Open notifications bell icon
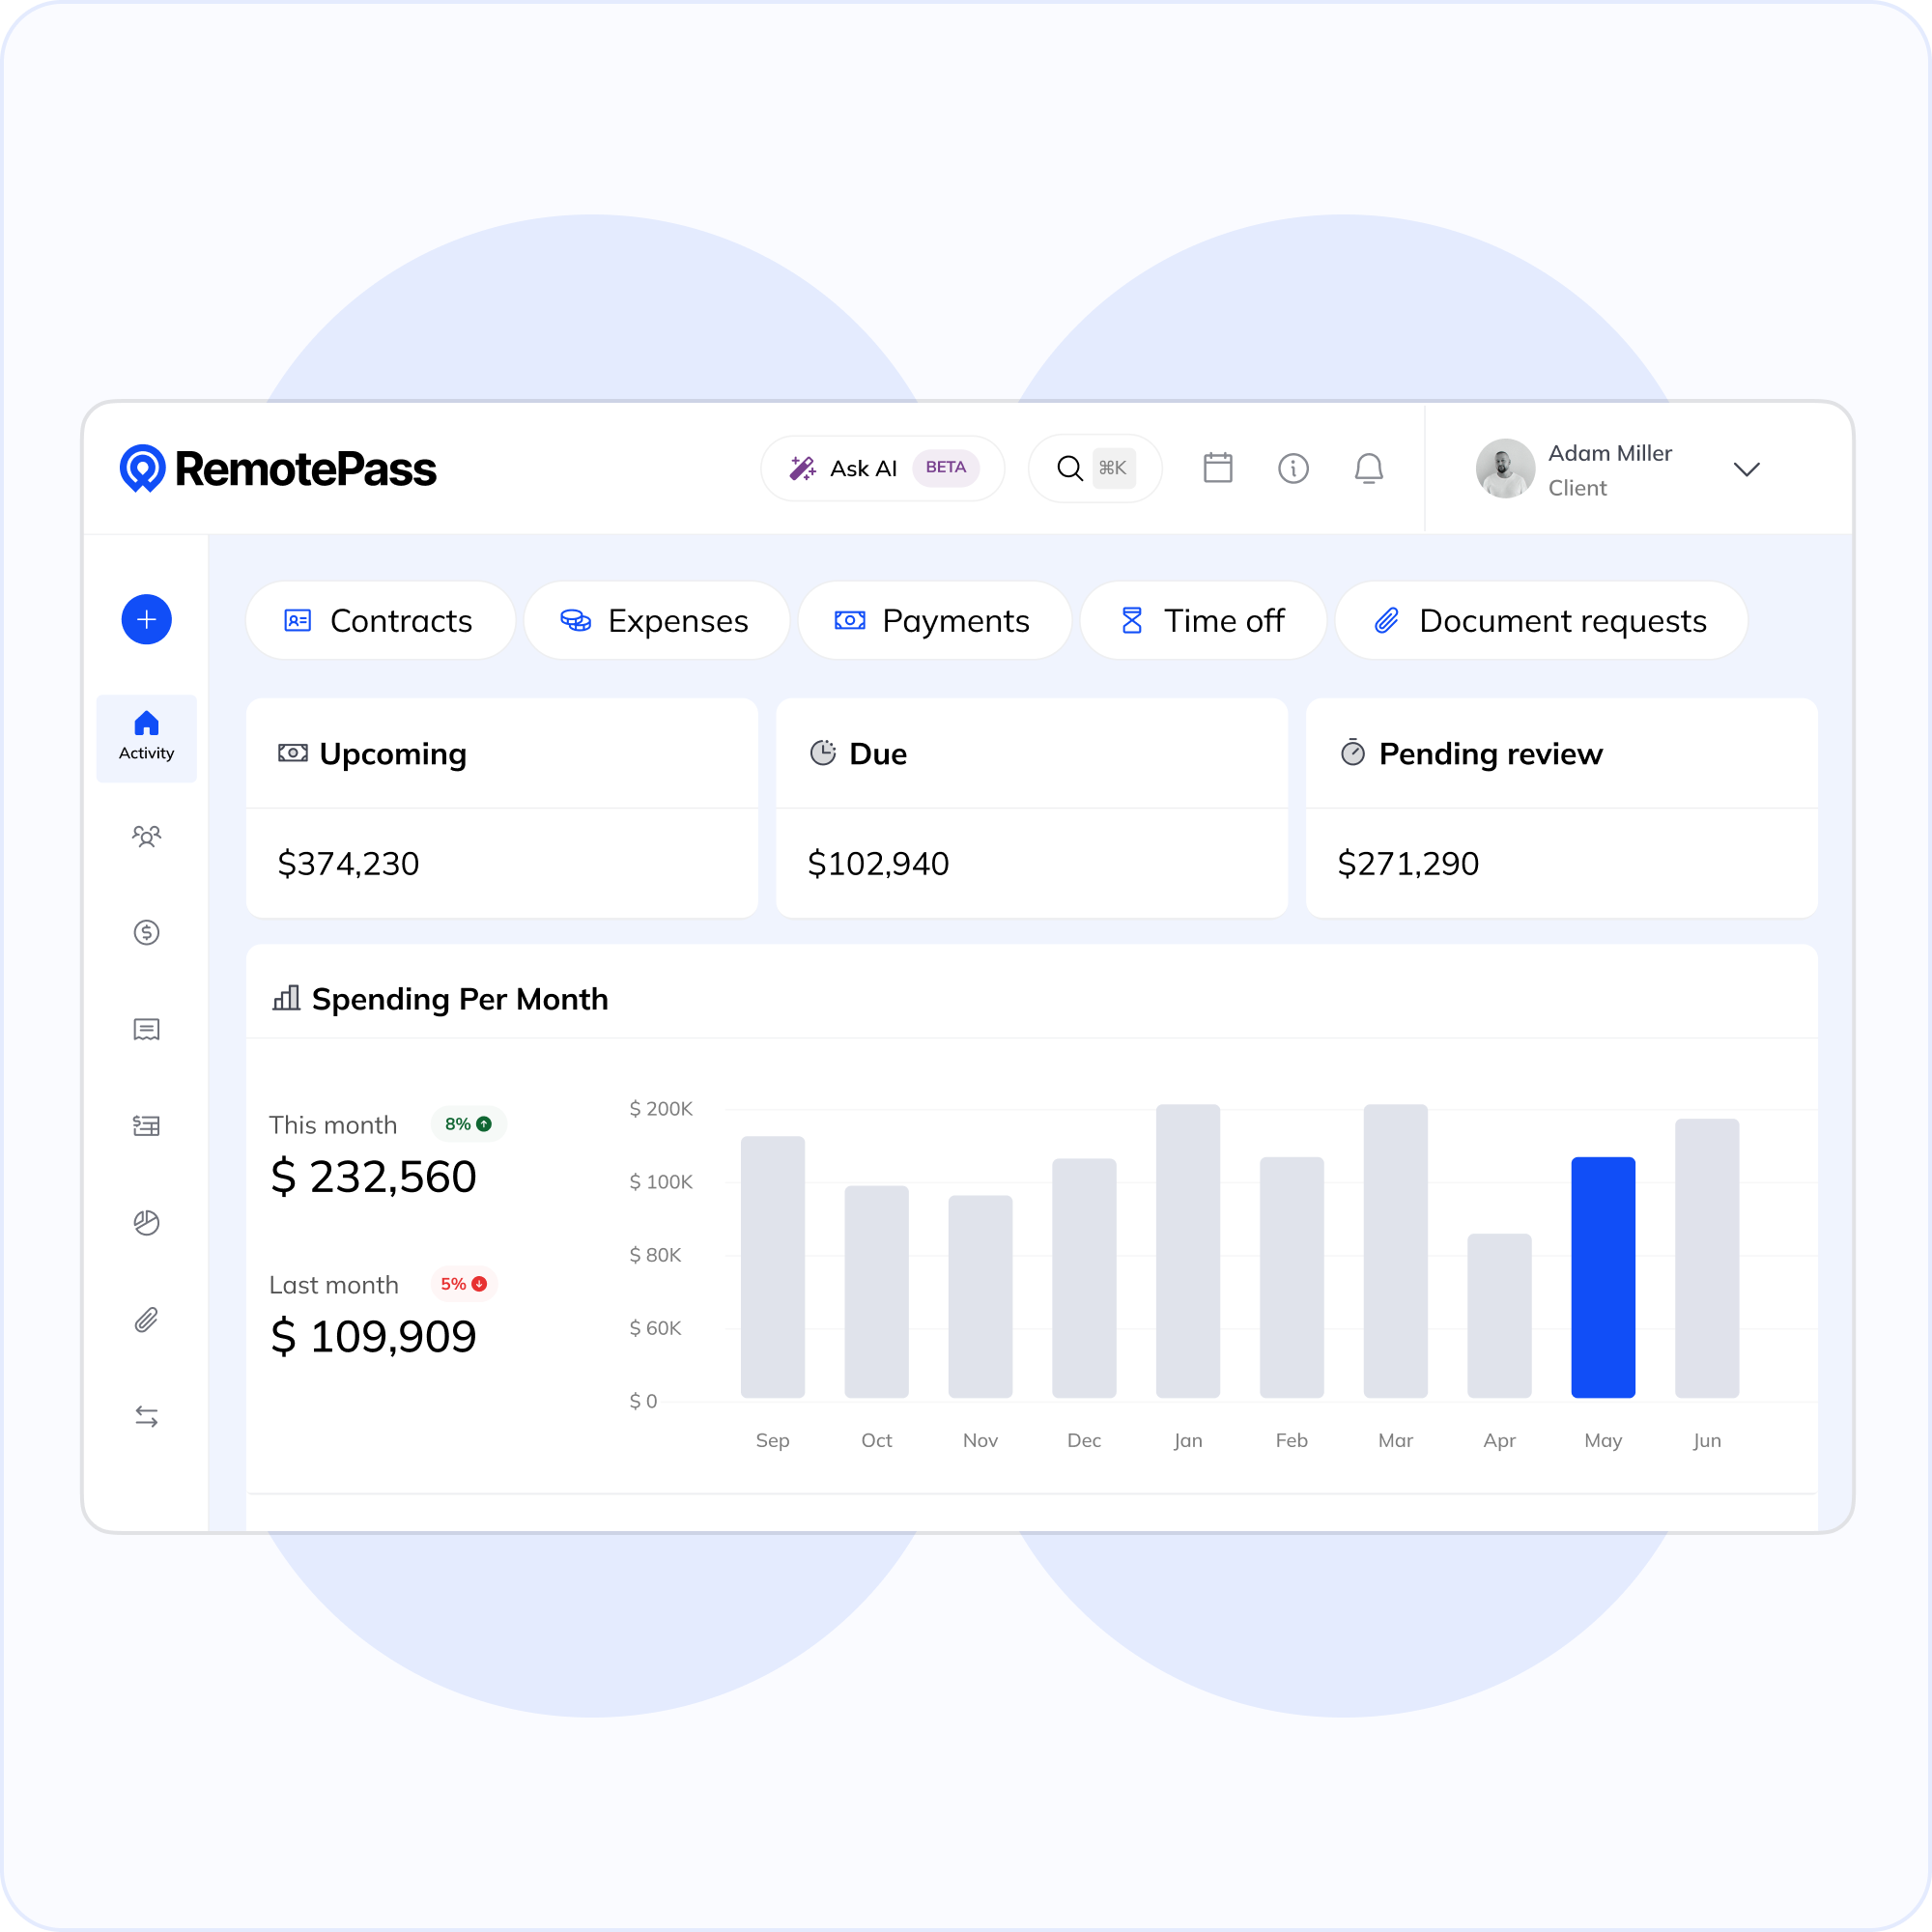 tap(1368, 468)
